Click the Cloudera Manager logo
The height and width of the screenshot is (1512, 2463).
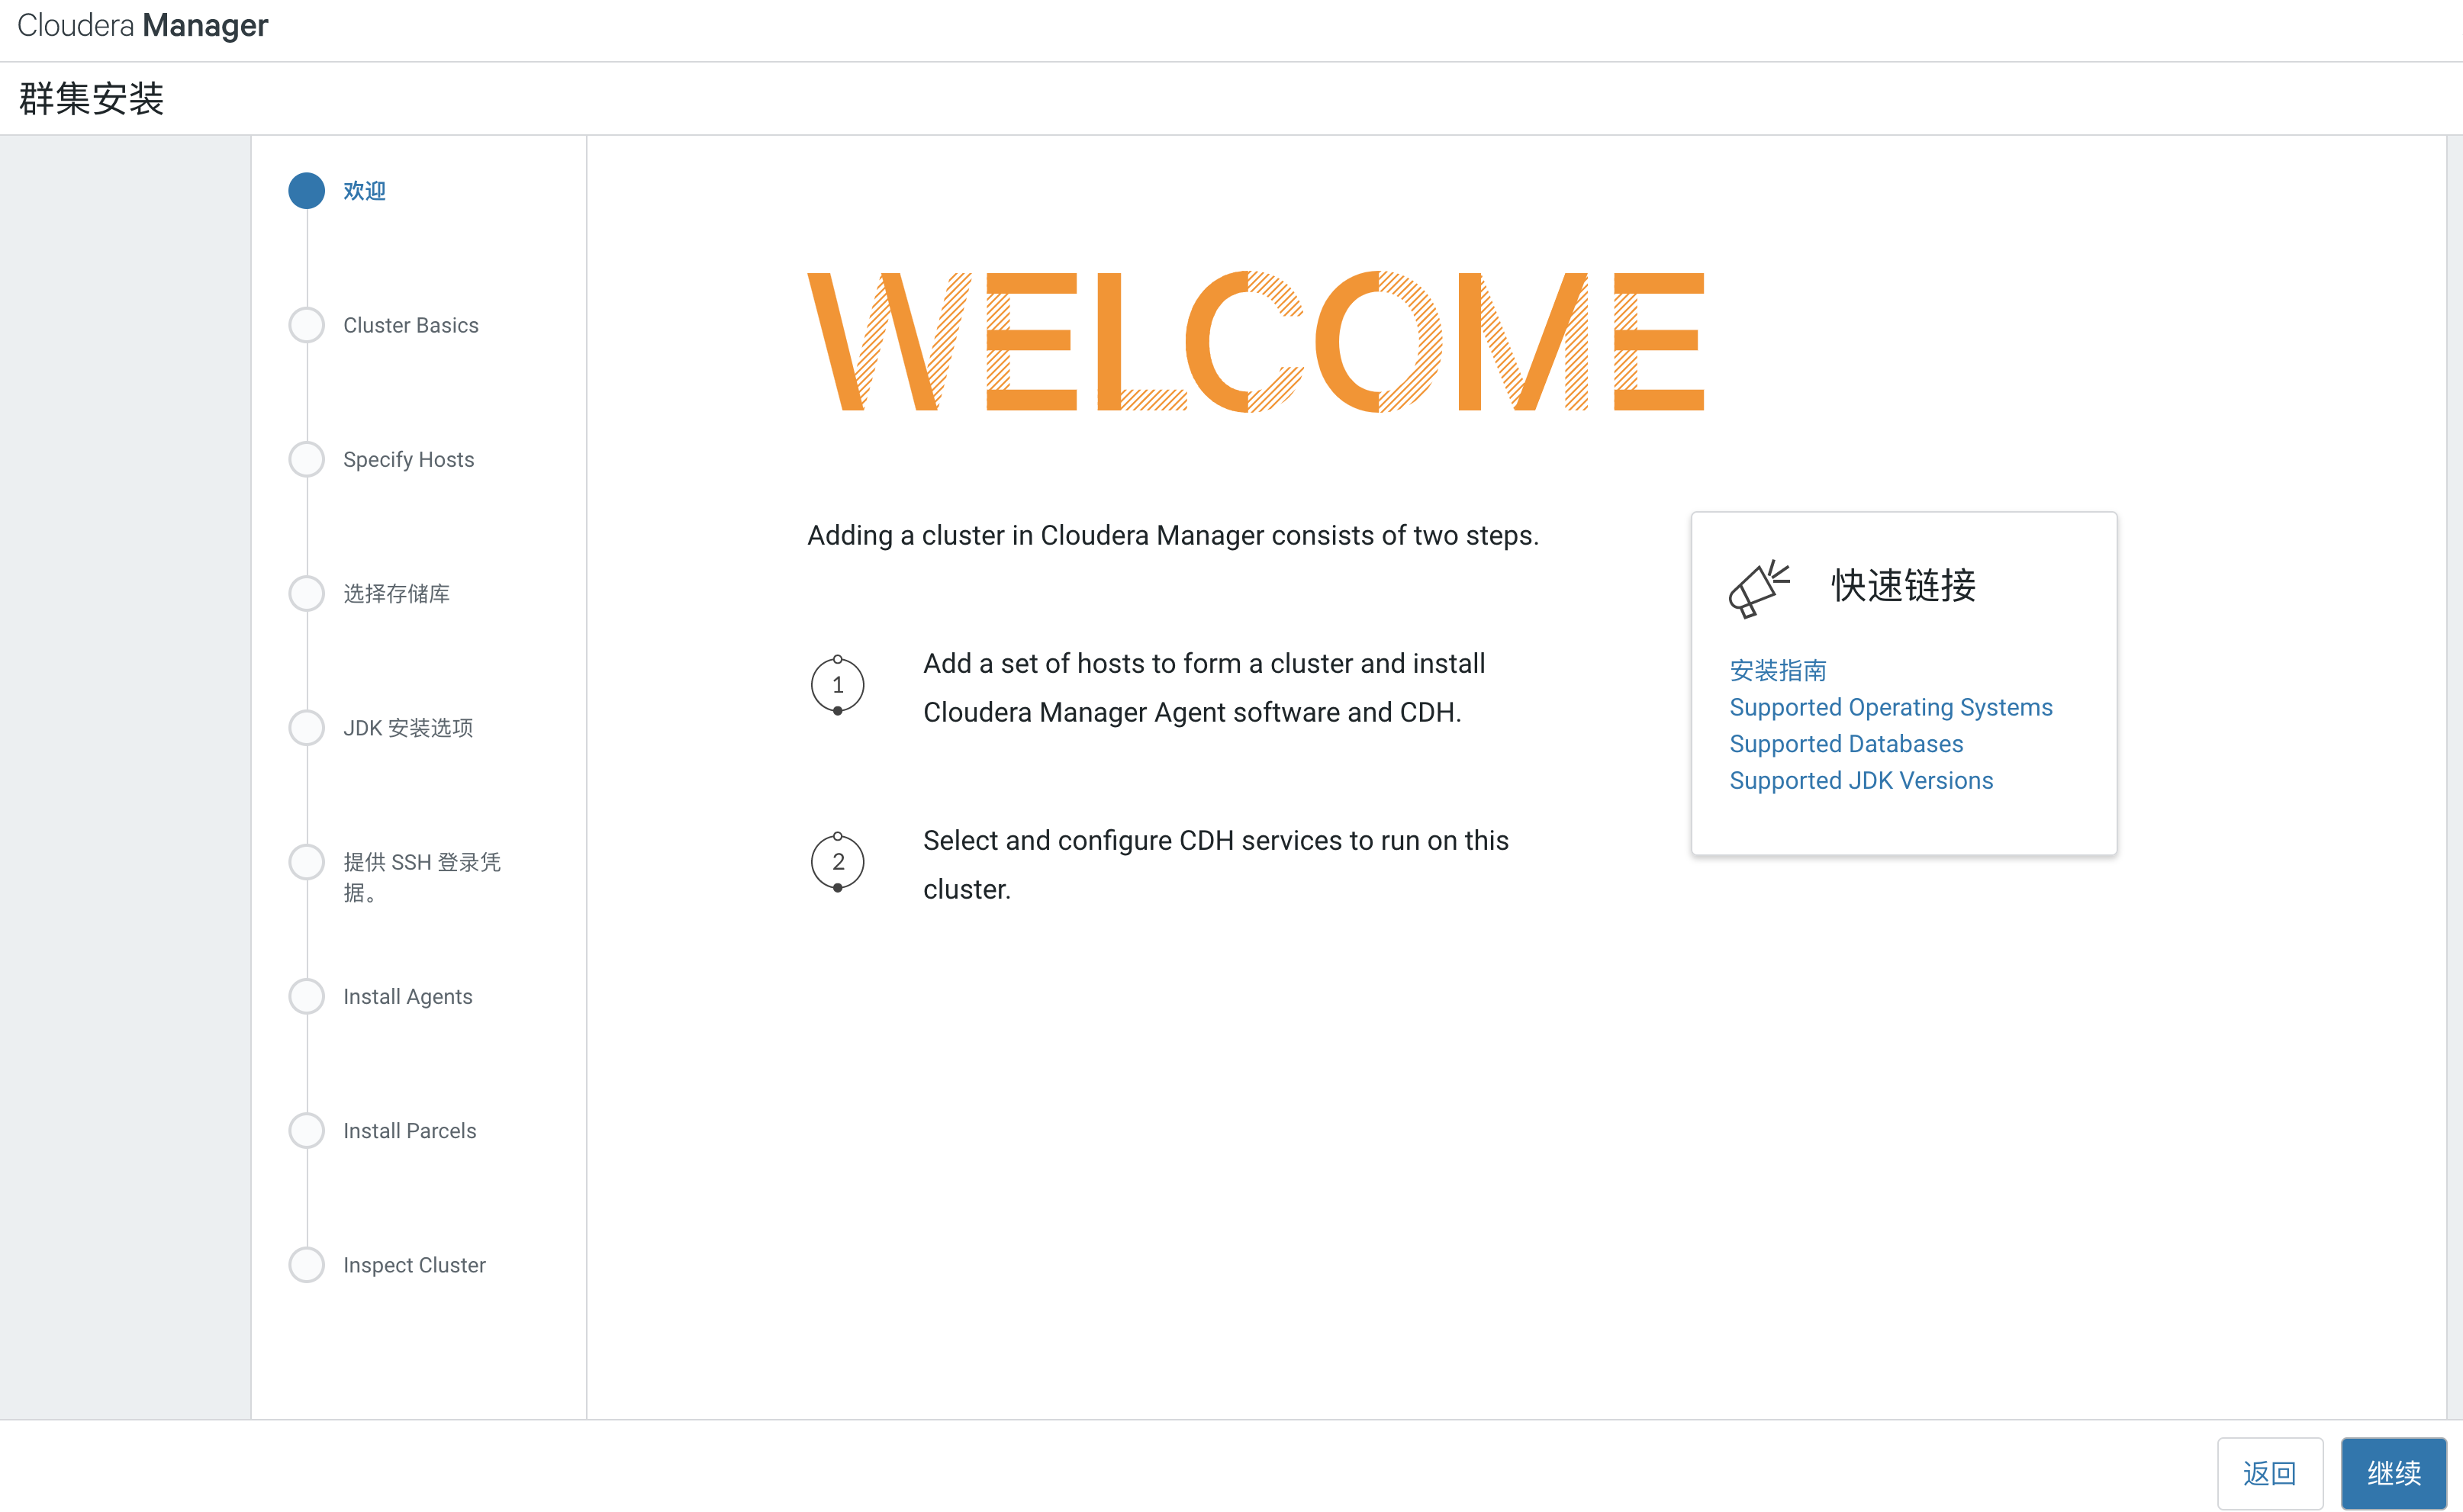143,25
